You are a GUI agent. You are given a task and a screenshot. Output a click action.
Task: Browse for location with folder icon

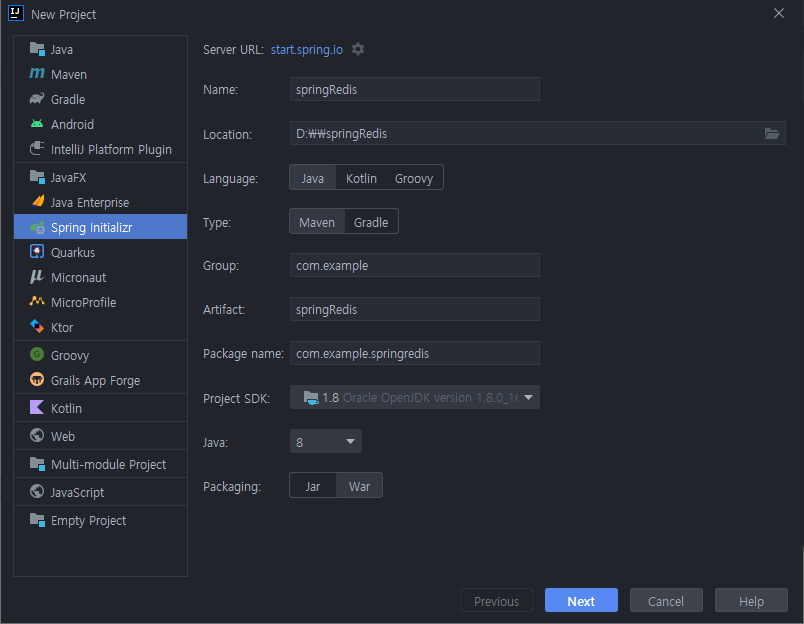click(x=772, y=134)
